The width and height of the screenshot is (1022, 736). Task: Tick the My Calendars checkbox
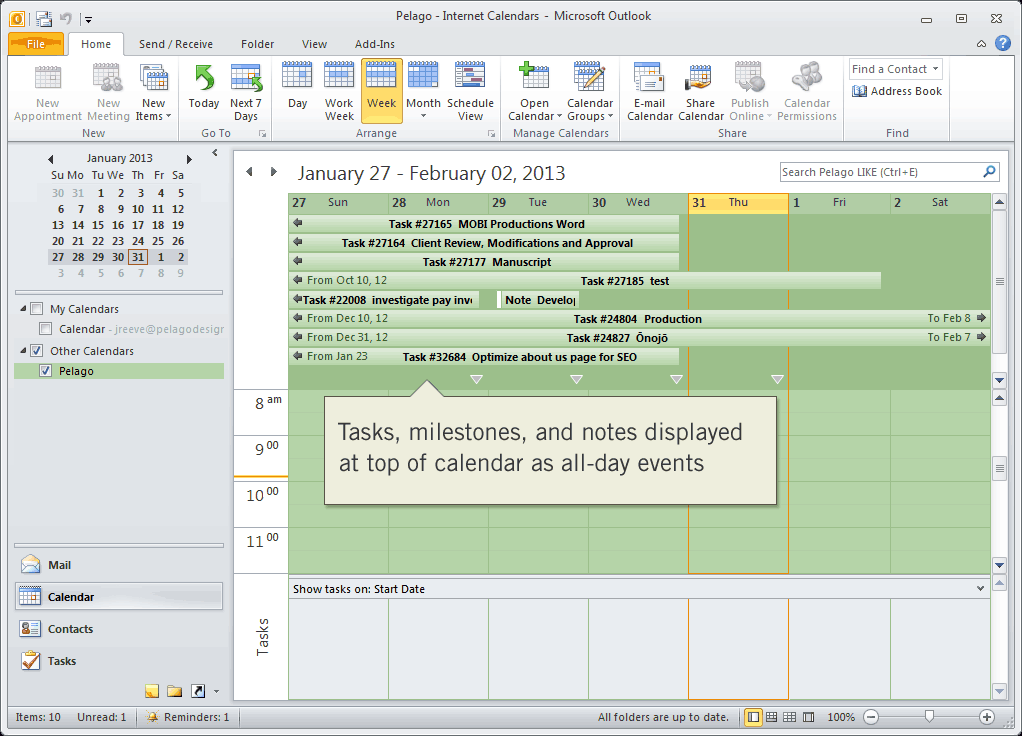37,308
